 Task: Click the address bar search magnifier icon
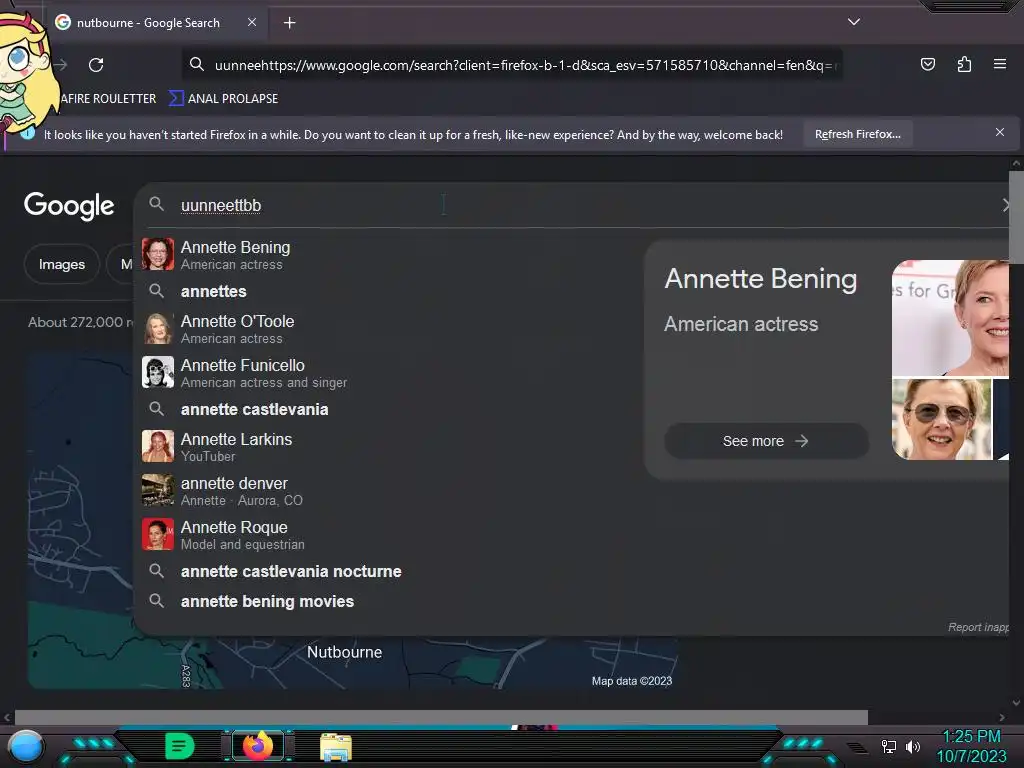click(197, 64)
